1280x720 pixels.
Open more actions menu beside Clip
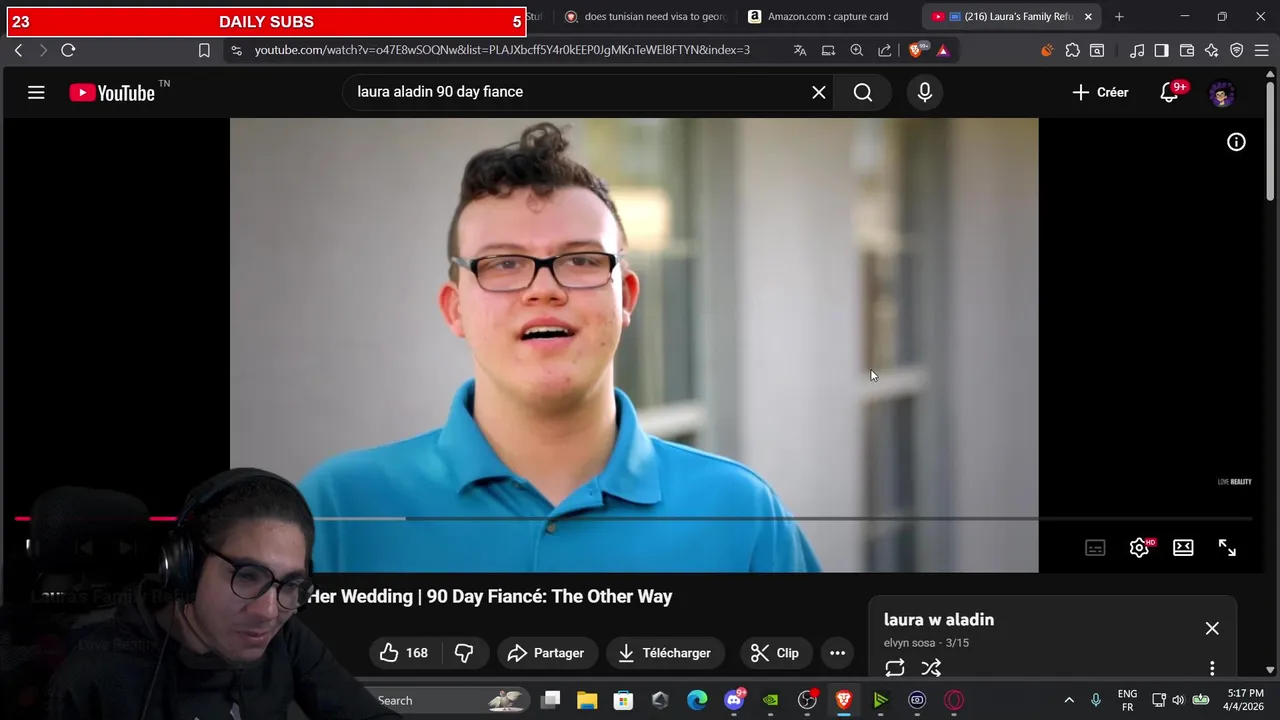click(838, 653)
